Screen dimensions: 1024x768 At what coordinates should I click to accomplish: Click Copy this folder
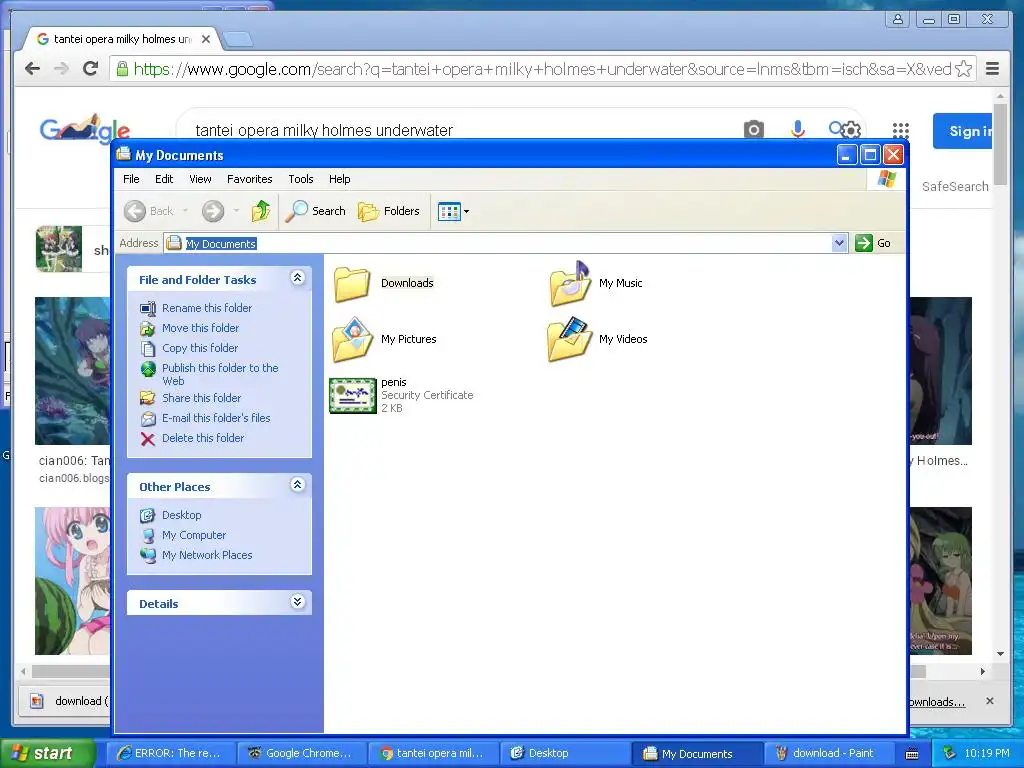pyautogui.click(x=200, y=348)
